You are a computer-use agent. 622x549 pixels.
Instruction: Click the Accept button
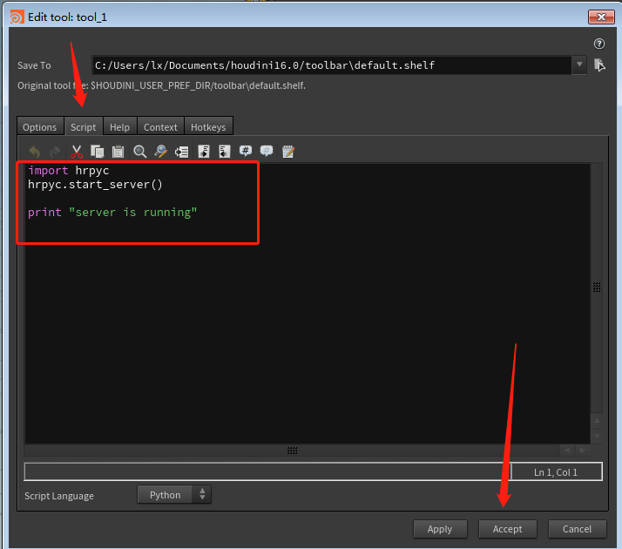click(507, 529)
